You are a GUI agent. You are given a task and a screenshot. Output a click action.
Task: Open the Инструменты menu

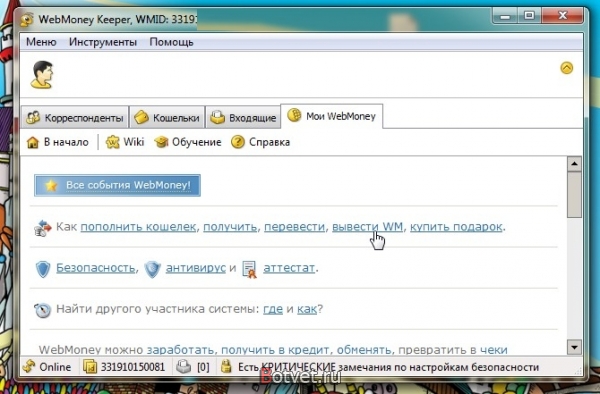tap(103, 42)
